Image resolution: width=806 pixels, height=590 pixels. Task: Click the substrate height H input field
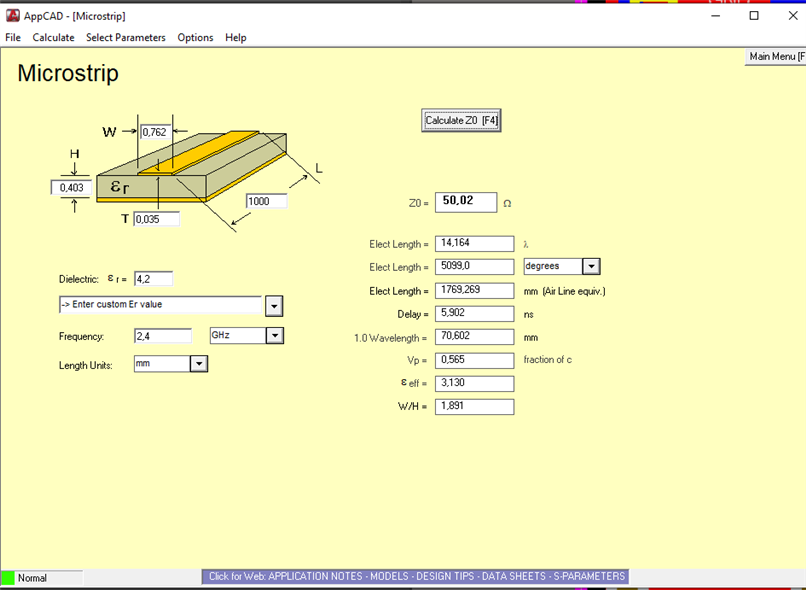pos(71,187)
